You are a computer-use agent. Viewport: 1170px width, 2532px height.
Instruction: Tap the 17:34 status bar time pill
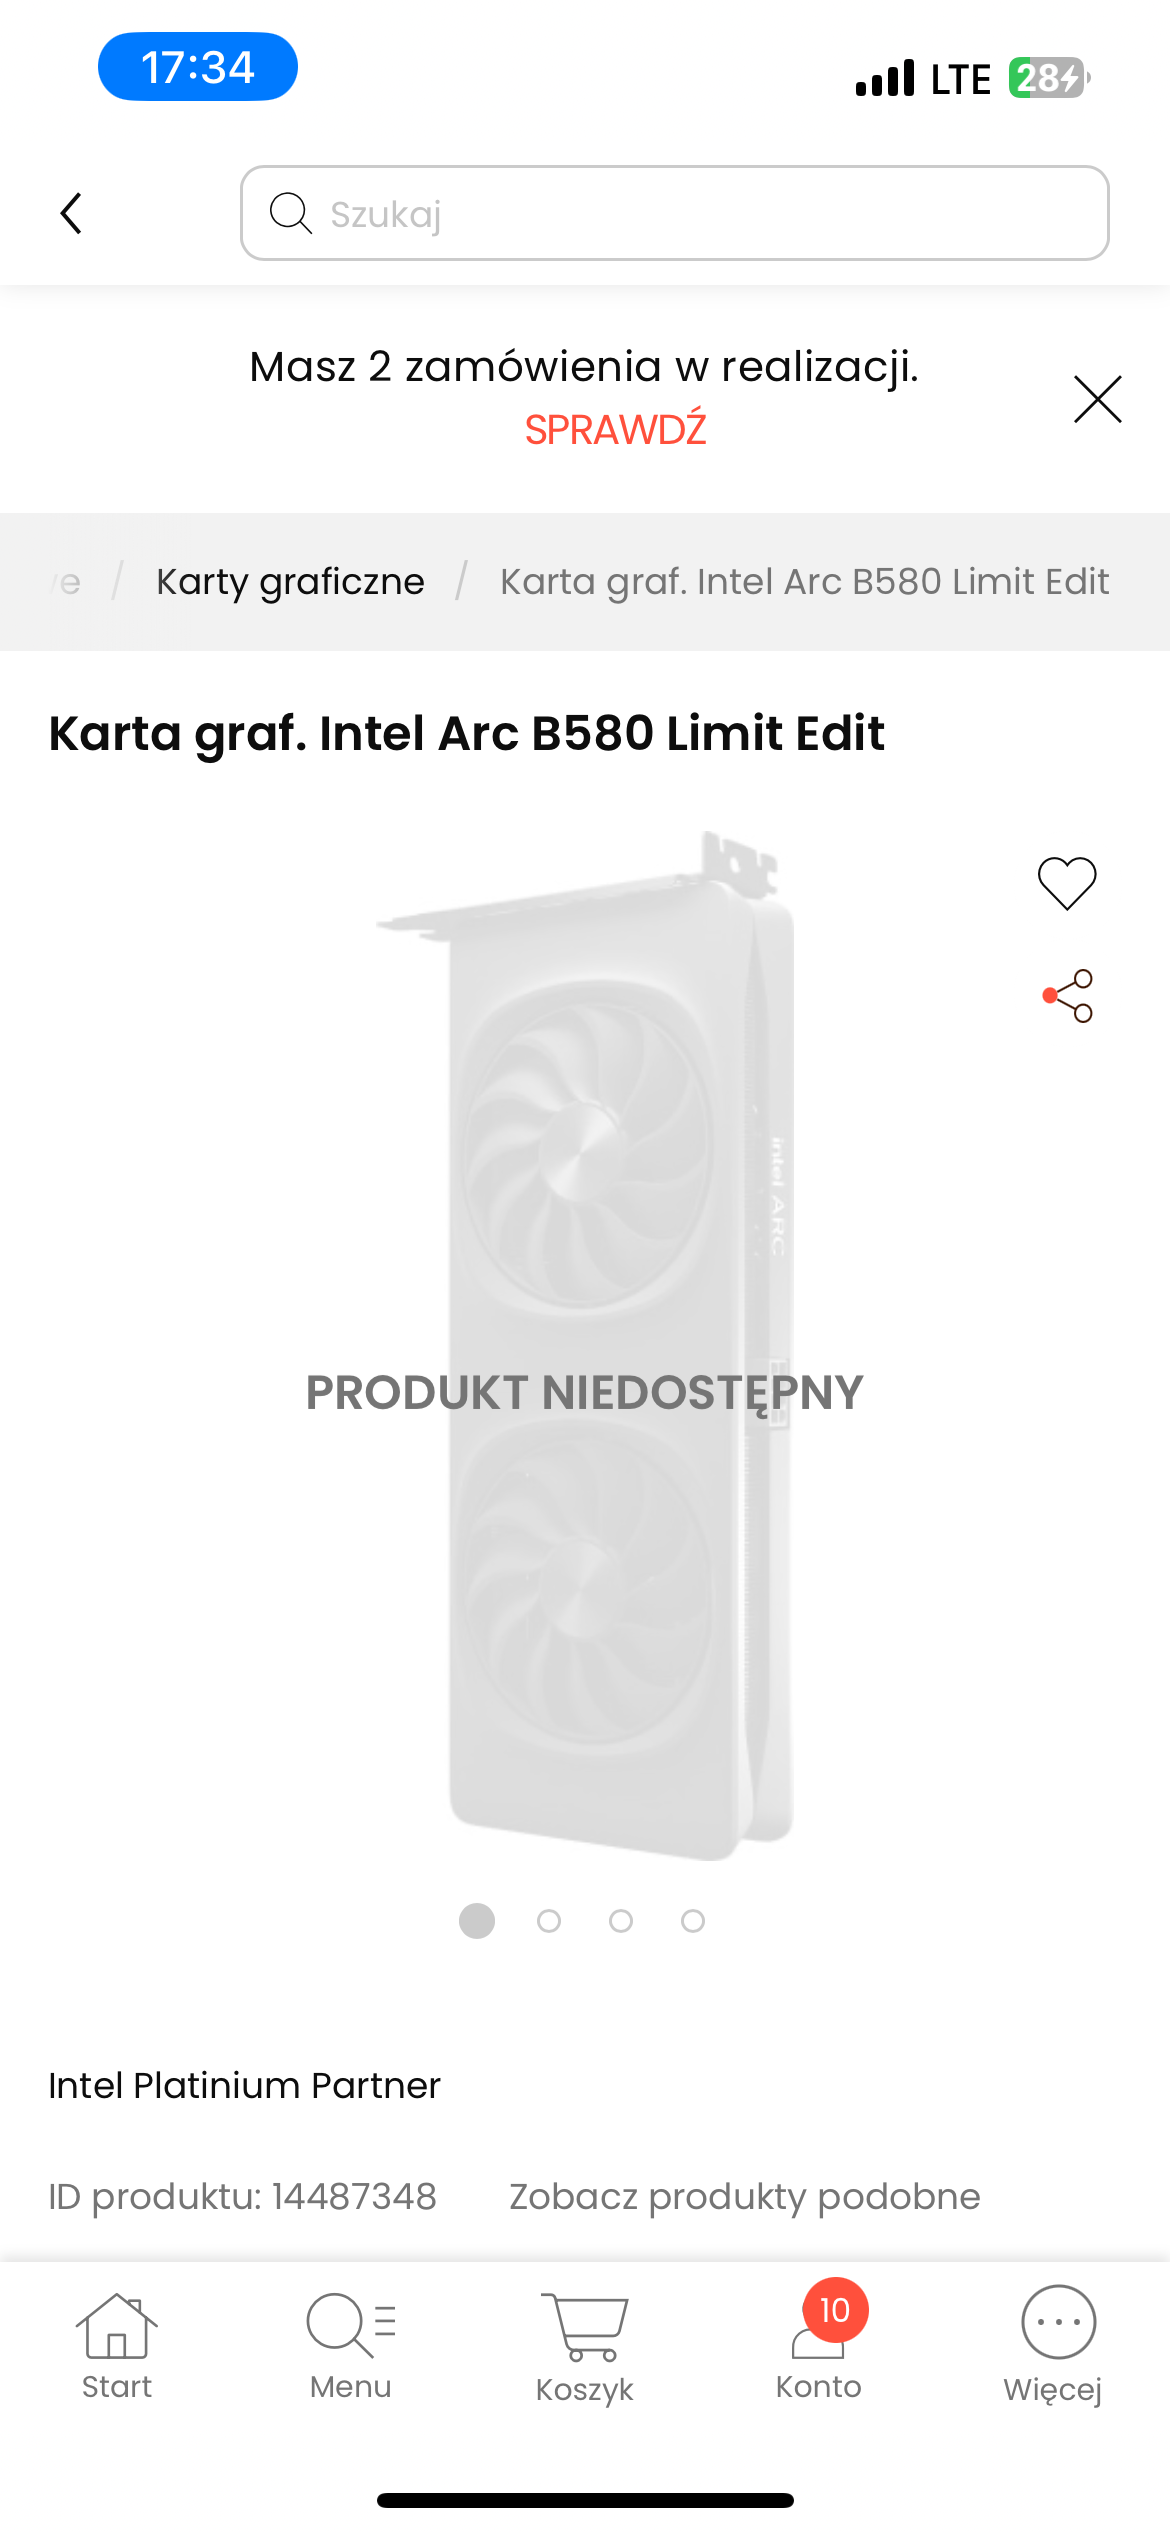click(198, 67)
